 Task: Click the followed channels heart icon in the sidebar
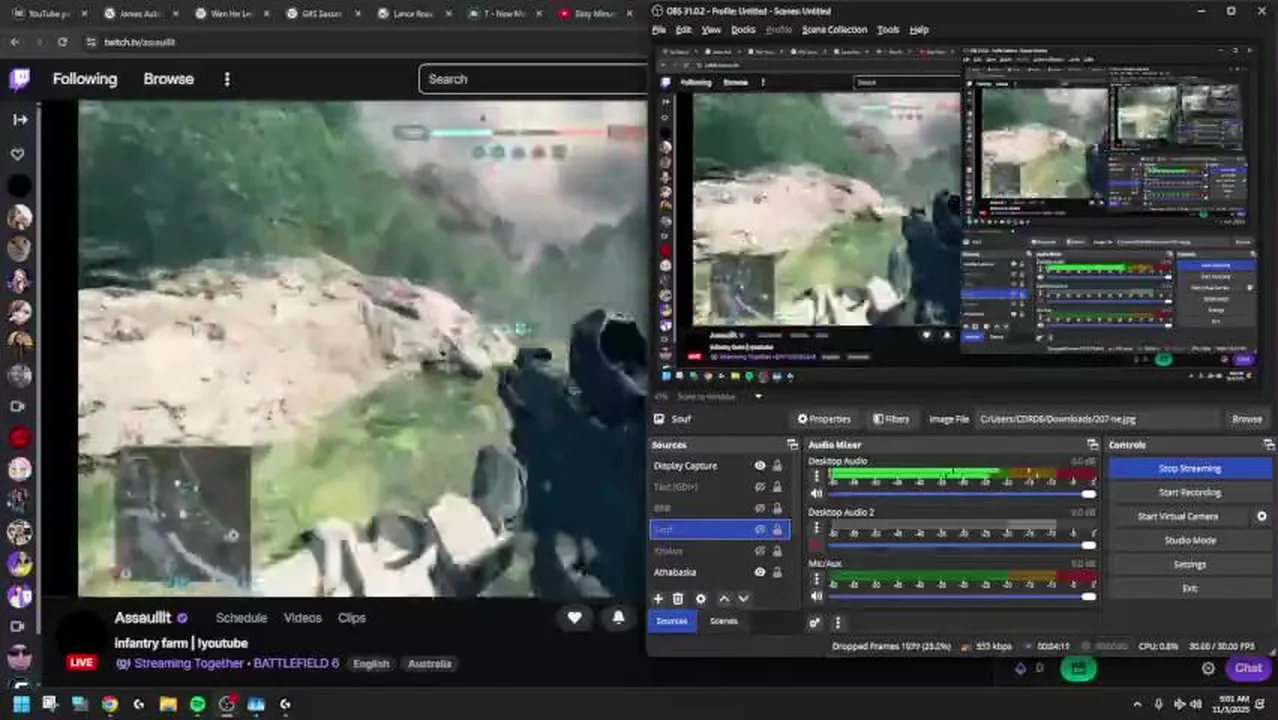click(x=17, y=154)
